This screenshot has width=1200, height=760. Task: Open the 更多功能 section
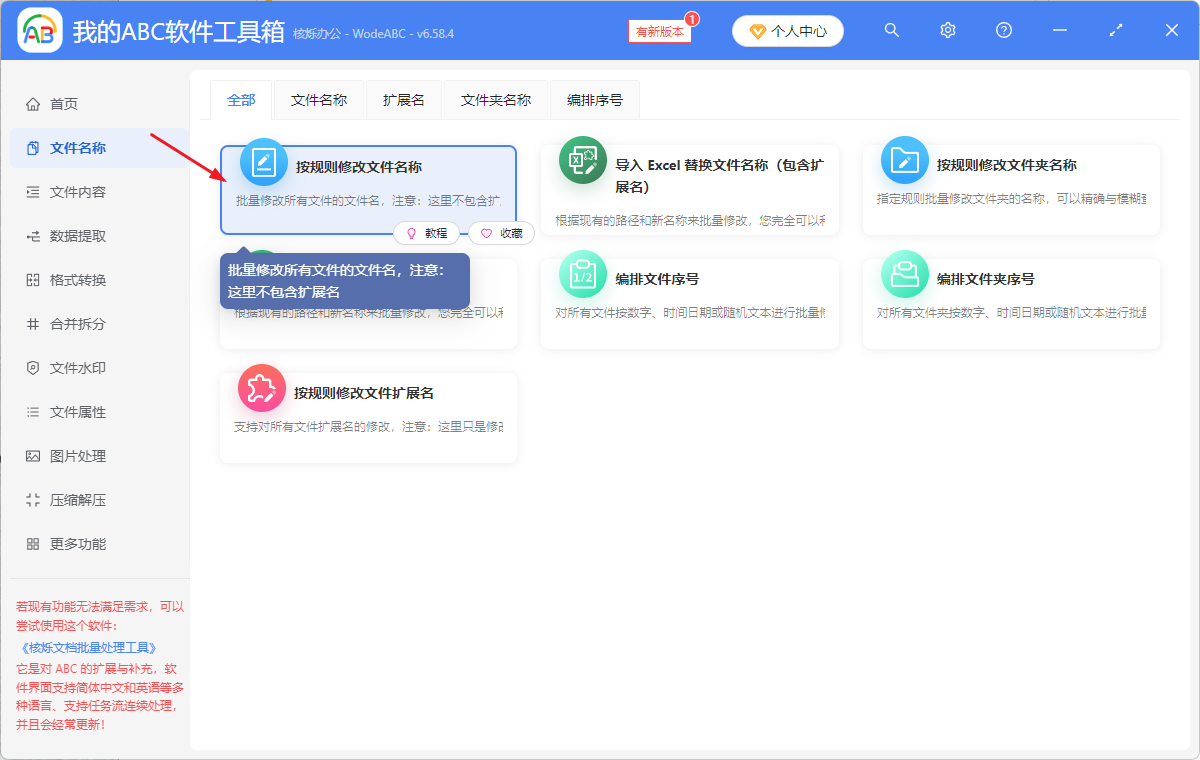coord(73,543)
